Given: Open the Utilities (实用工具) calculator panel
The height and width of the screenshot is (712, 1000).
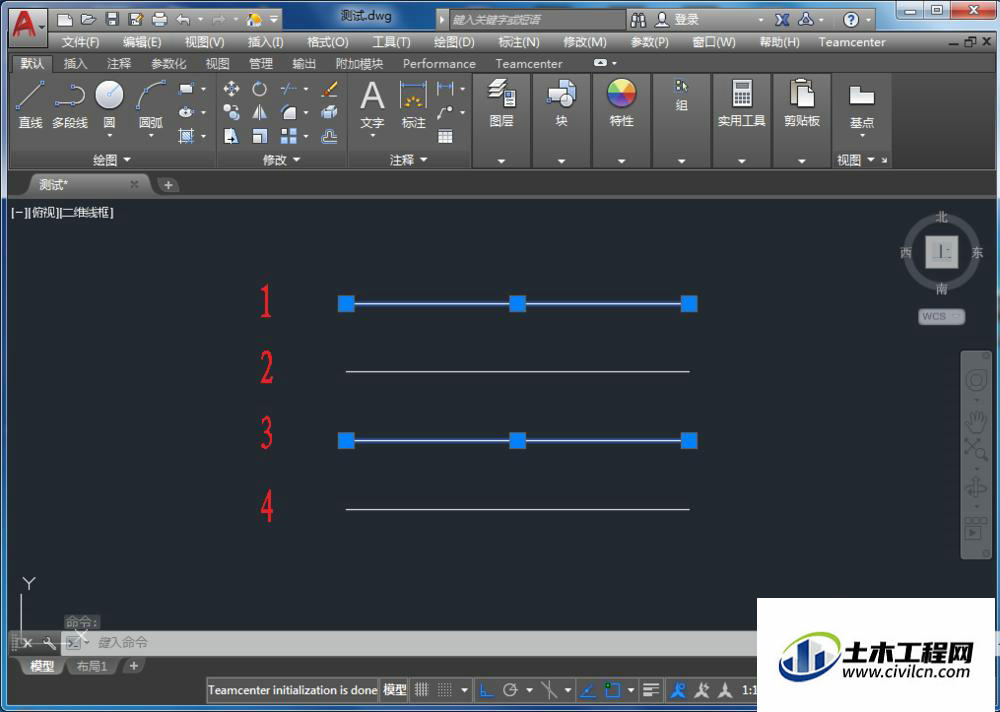Looking at the screenshot, I should [x=741, y=104].
